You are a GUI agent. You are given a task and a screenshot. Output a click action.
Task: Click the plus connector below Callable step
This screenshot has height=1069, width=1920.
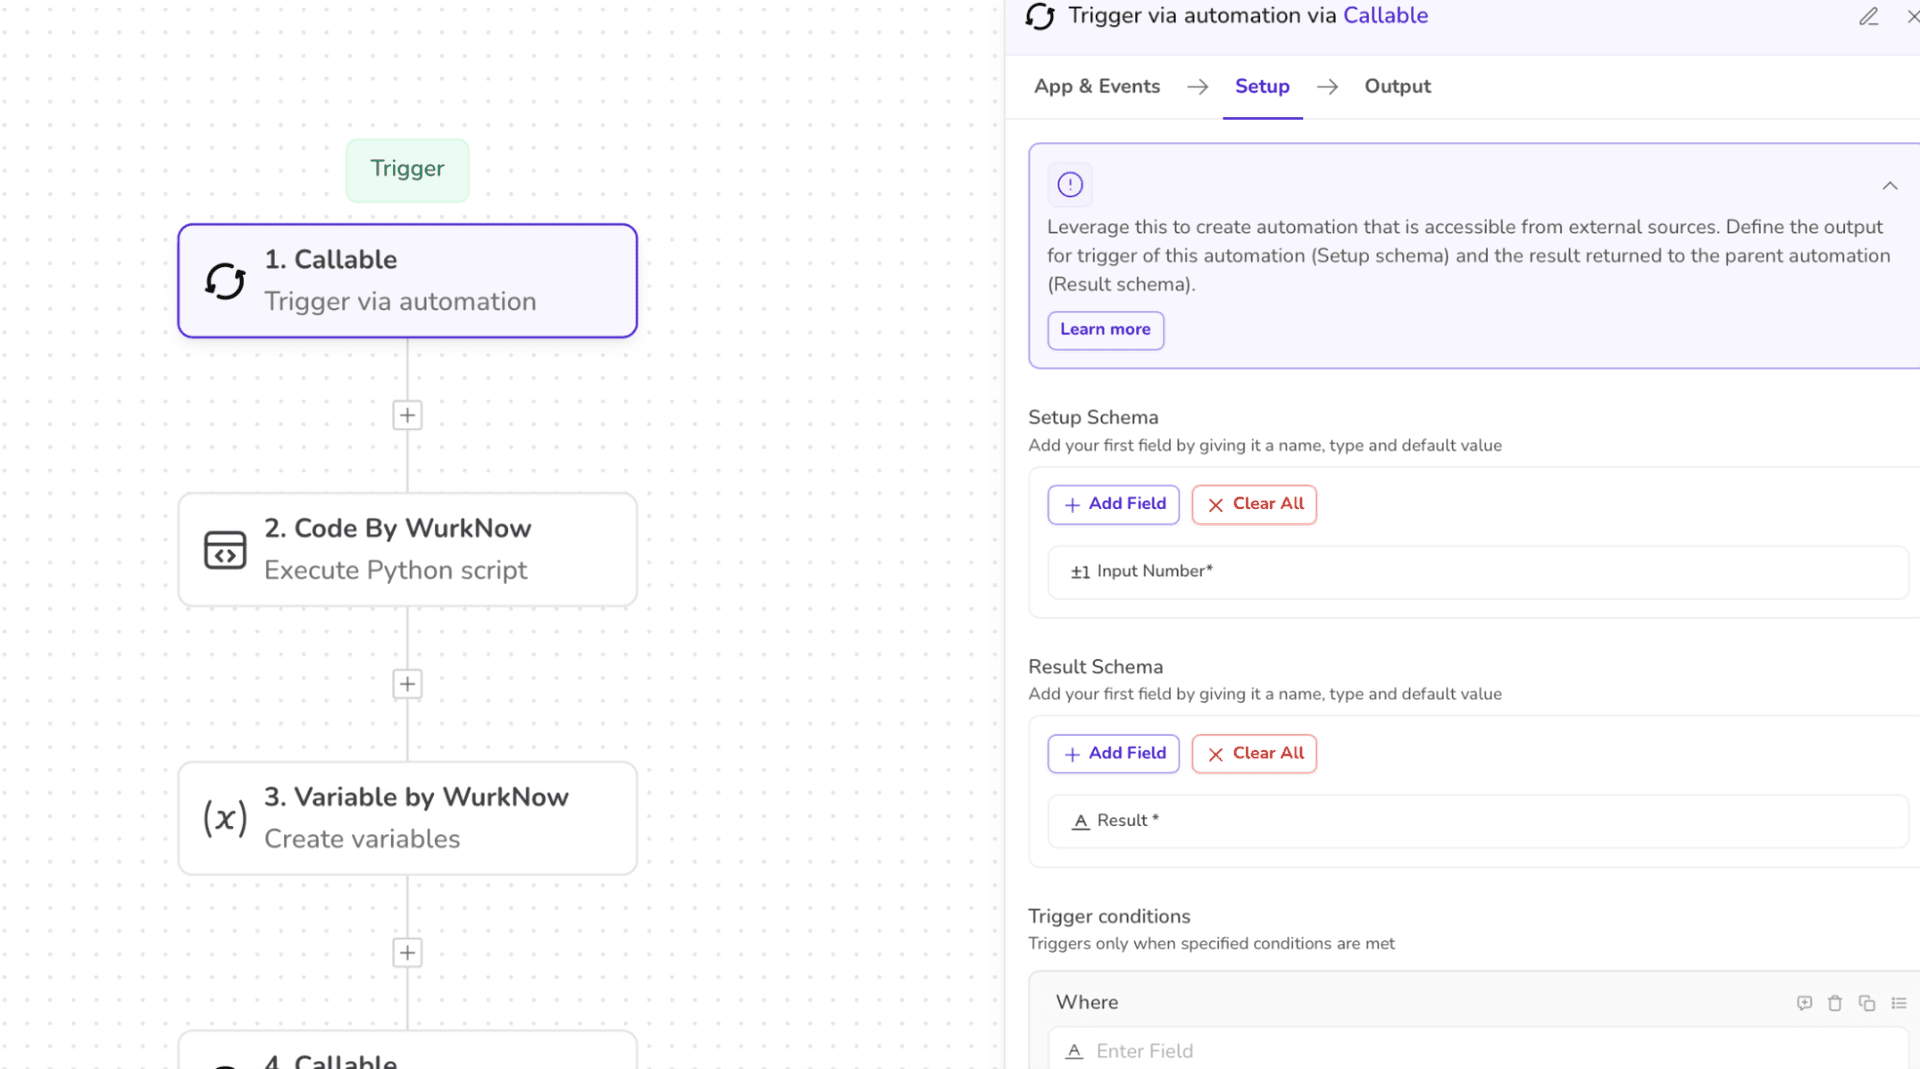click(407, 415)
